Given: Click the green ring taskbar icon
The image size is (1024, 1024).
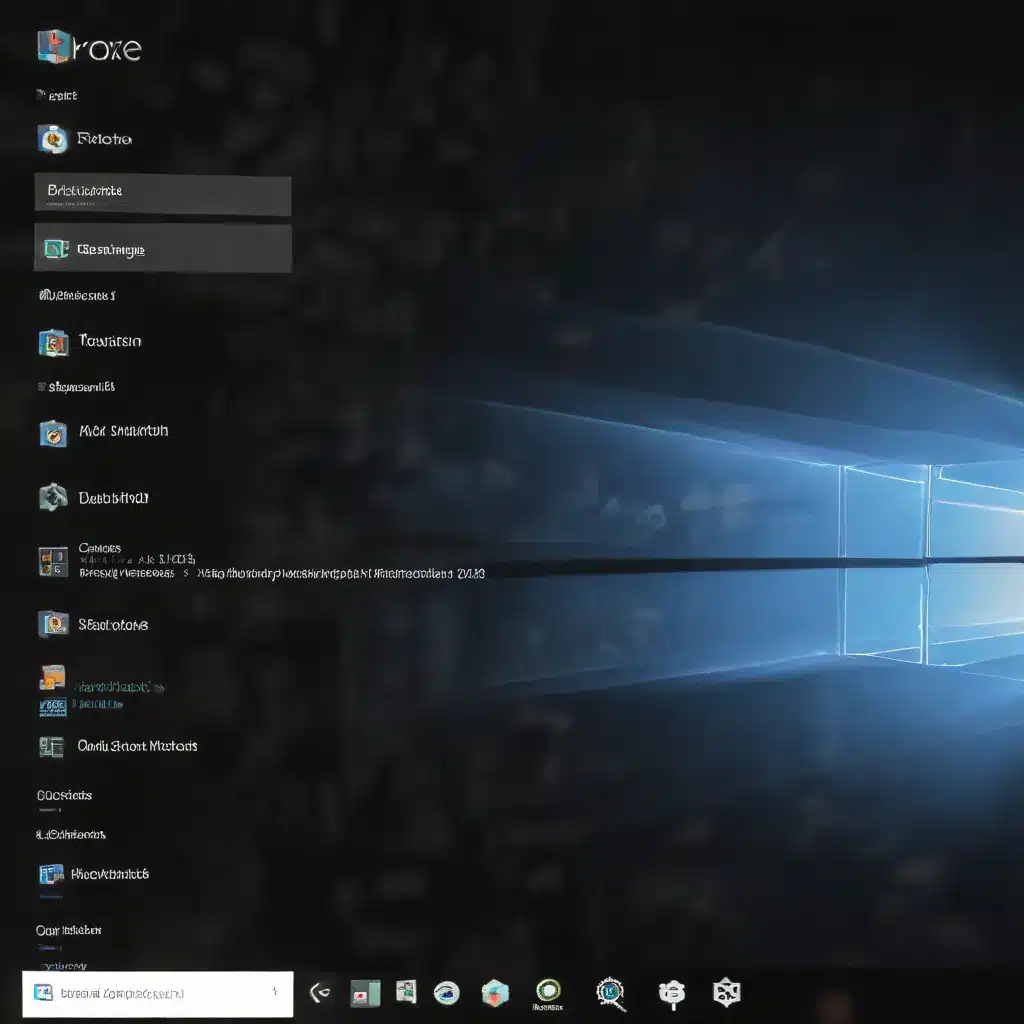Looking at the screenshot, I should pyautogui.click(x=549, y=991).
